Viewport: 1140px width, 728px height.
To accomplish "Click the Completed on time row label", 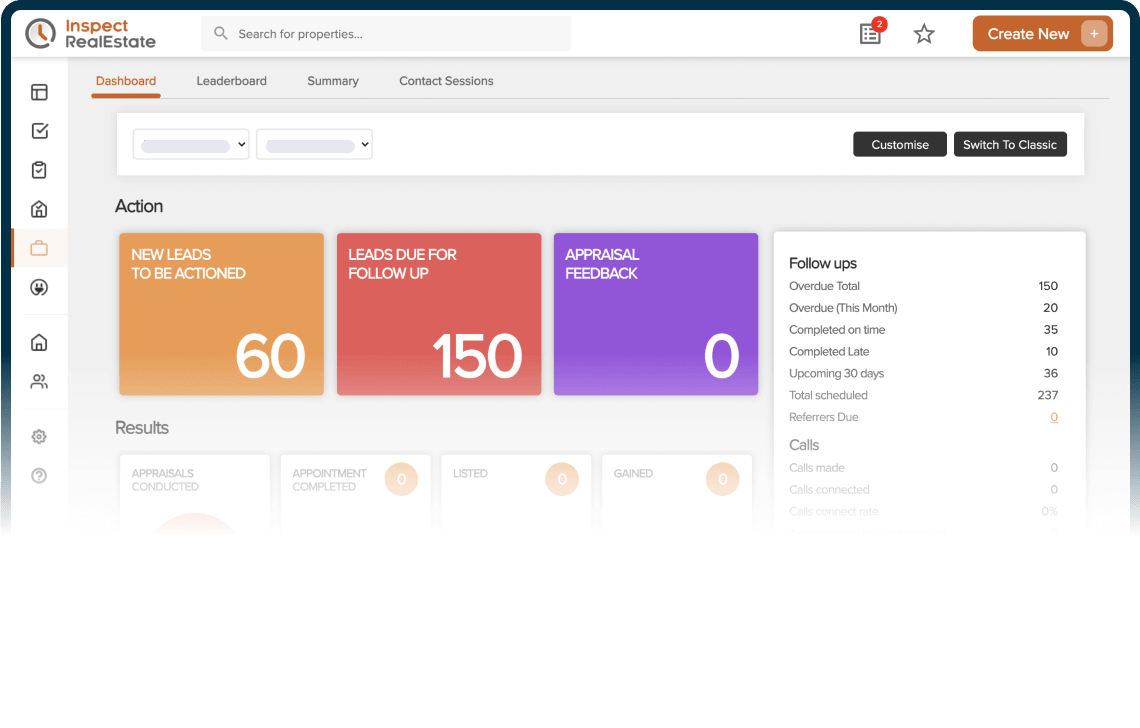I will point(838,329).
